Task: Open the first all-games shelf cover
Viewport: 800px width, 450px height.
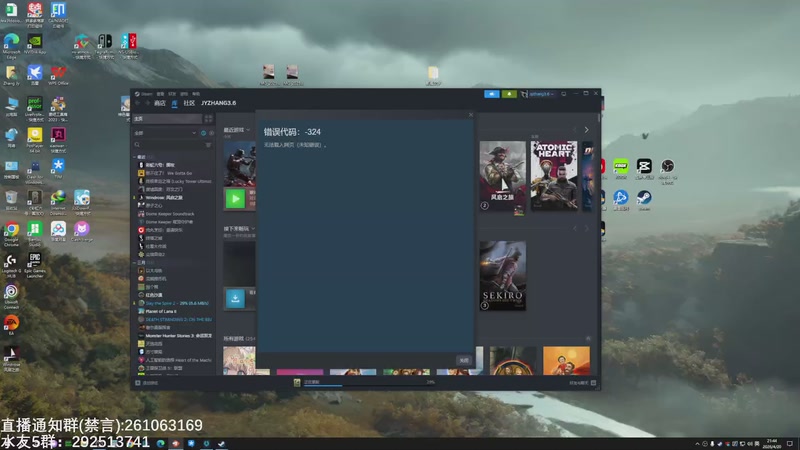Action: point(239,361)
